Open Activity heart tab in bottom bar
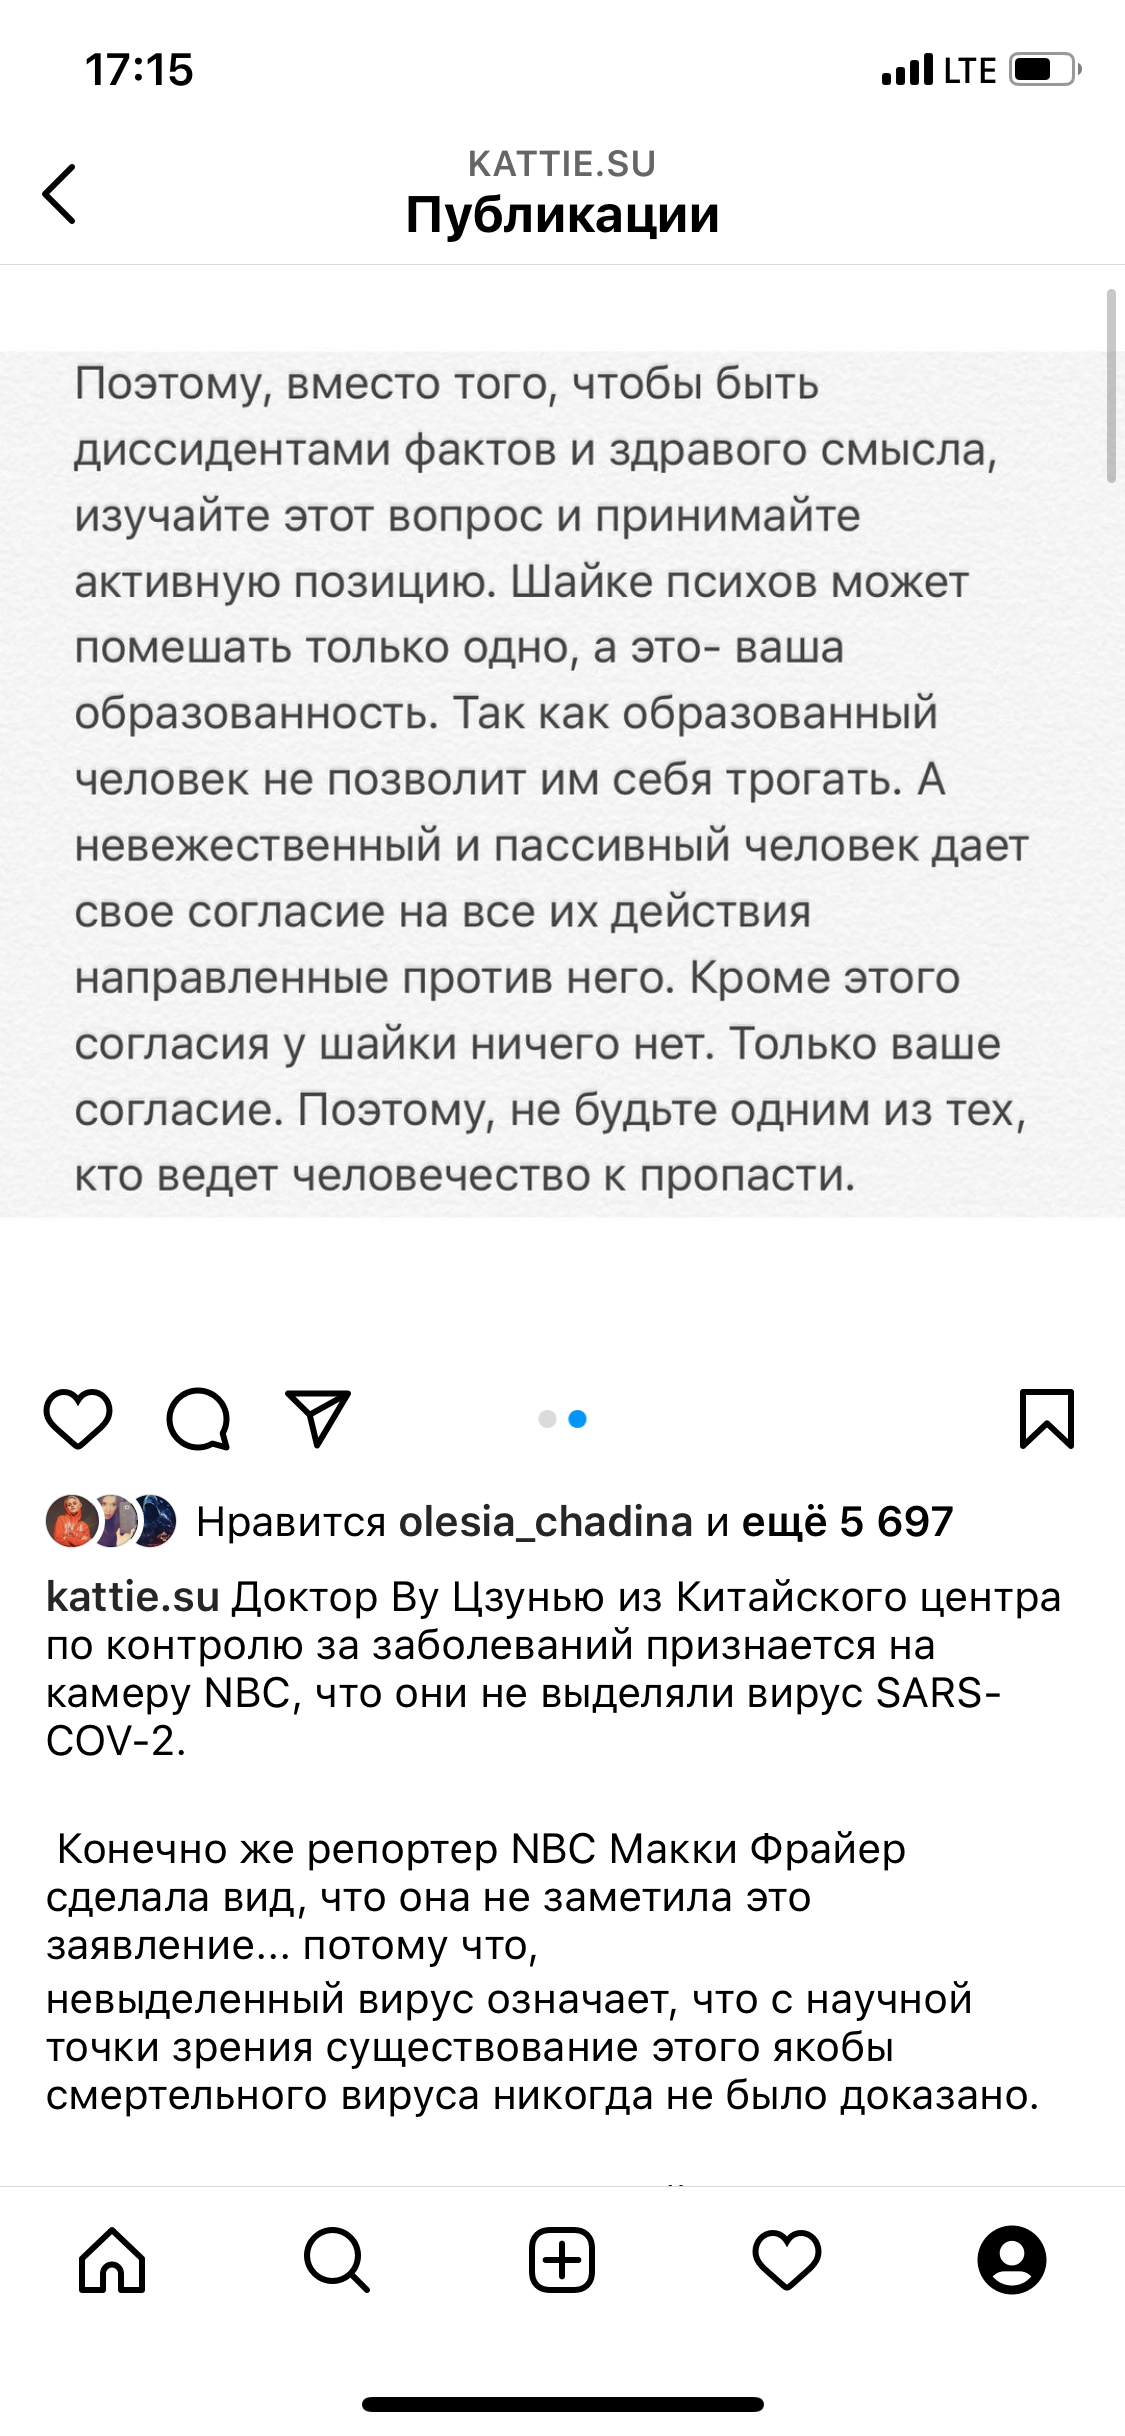 click(787, 2260)
